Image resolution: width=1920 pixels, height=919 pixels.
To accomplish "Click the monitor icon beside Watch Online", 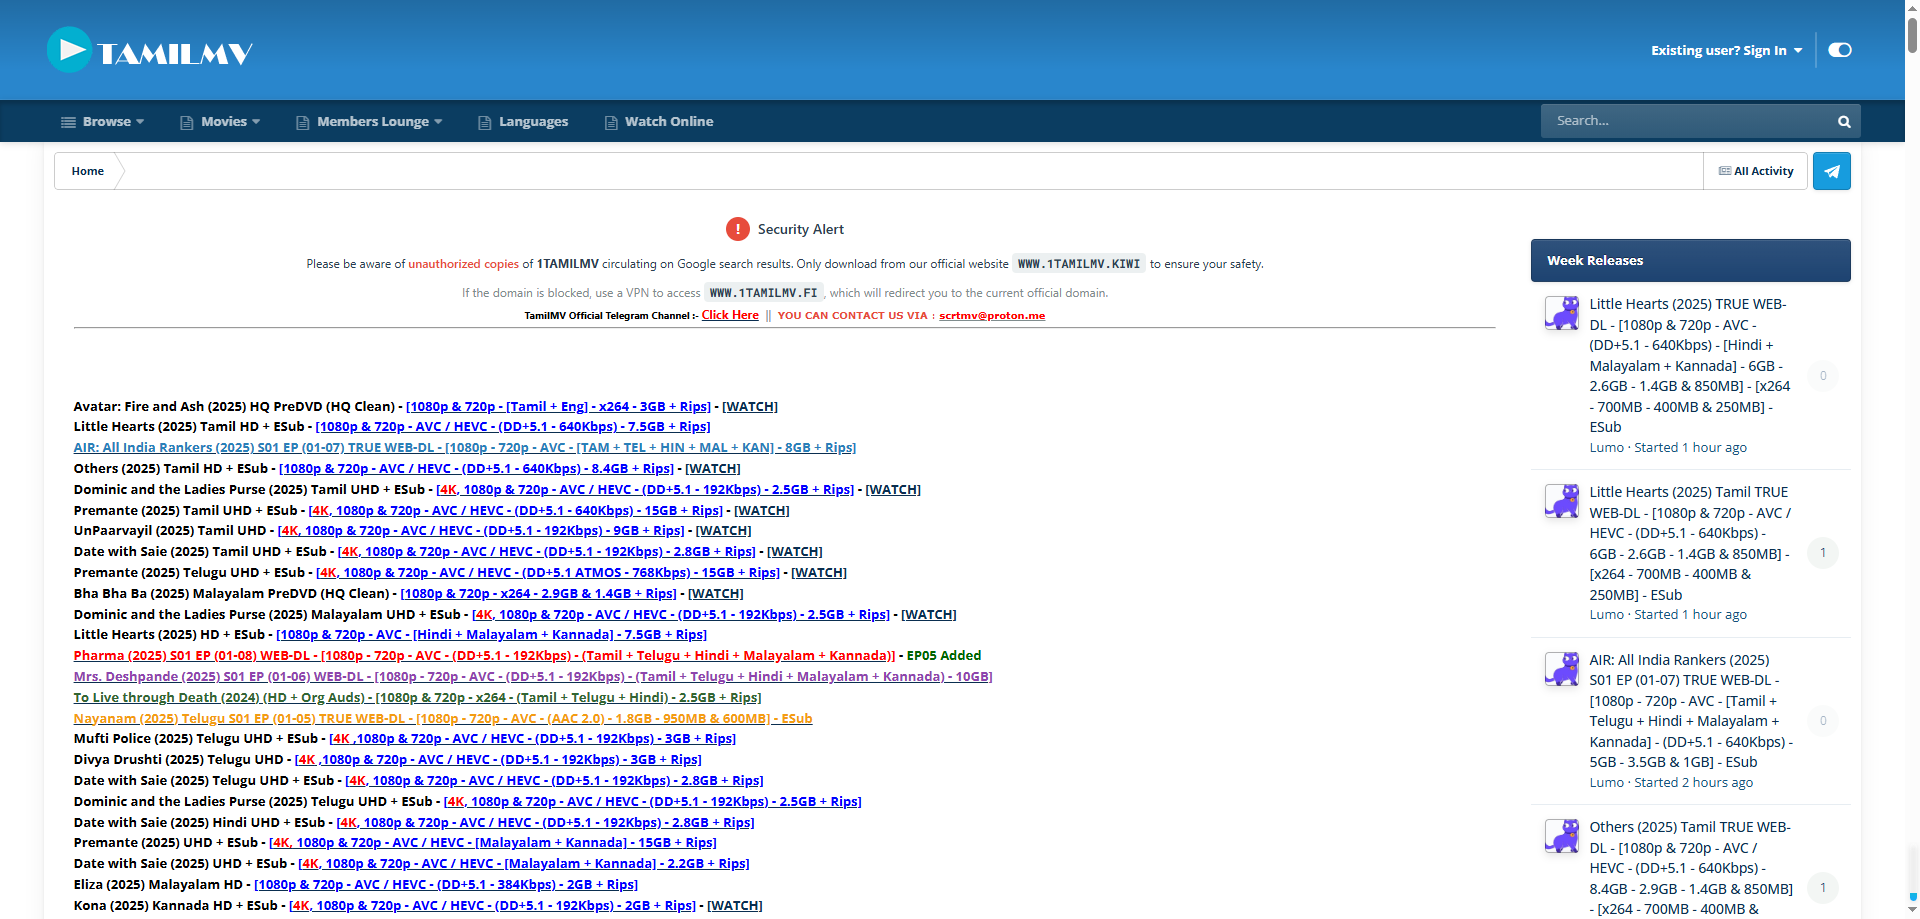I will click(610, 121).
